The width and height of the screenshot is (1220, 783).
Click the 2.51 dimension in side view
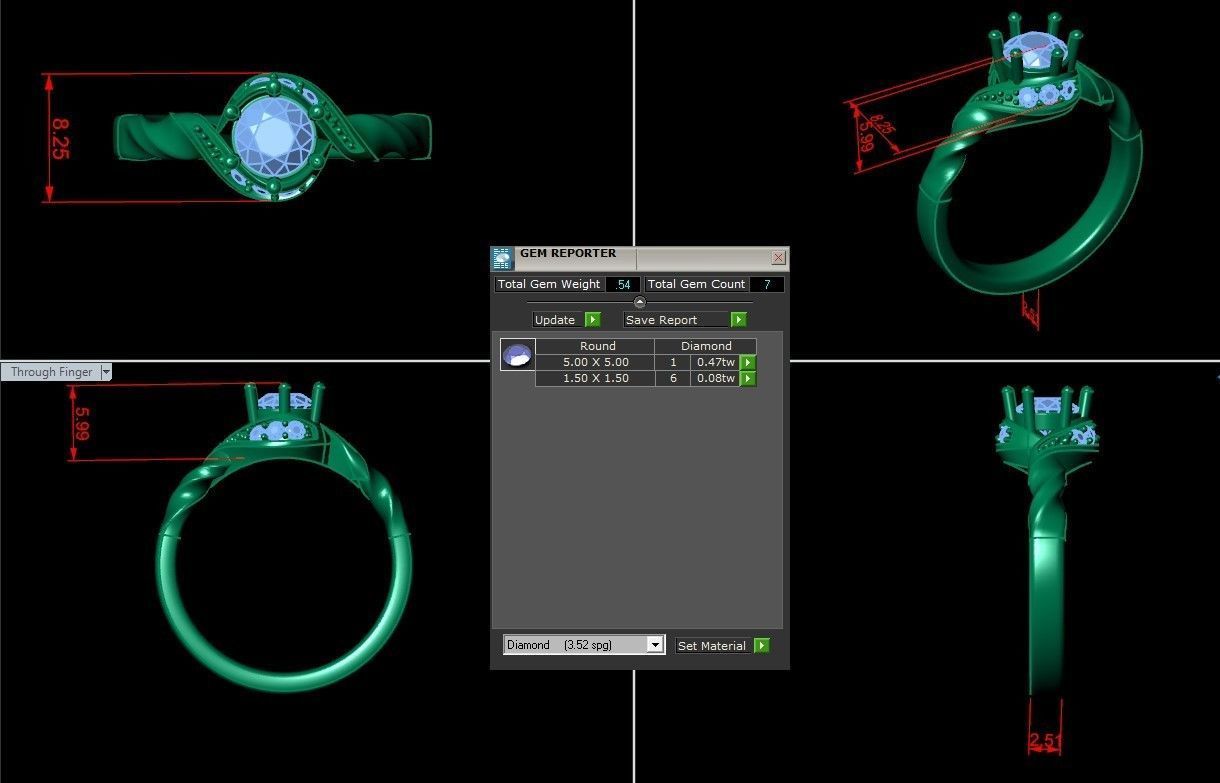coord(1045,742)
